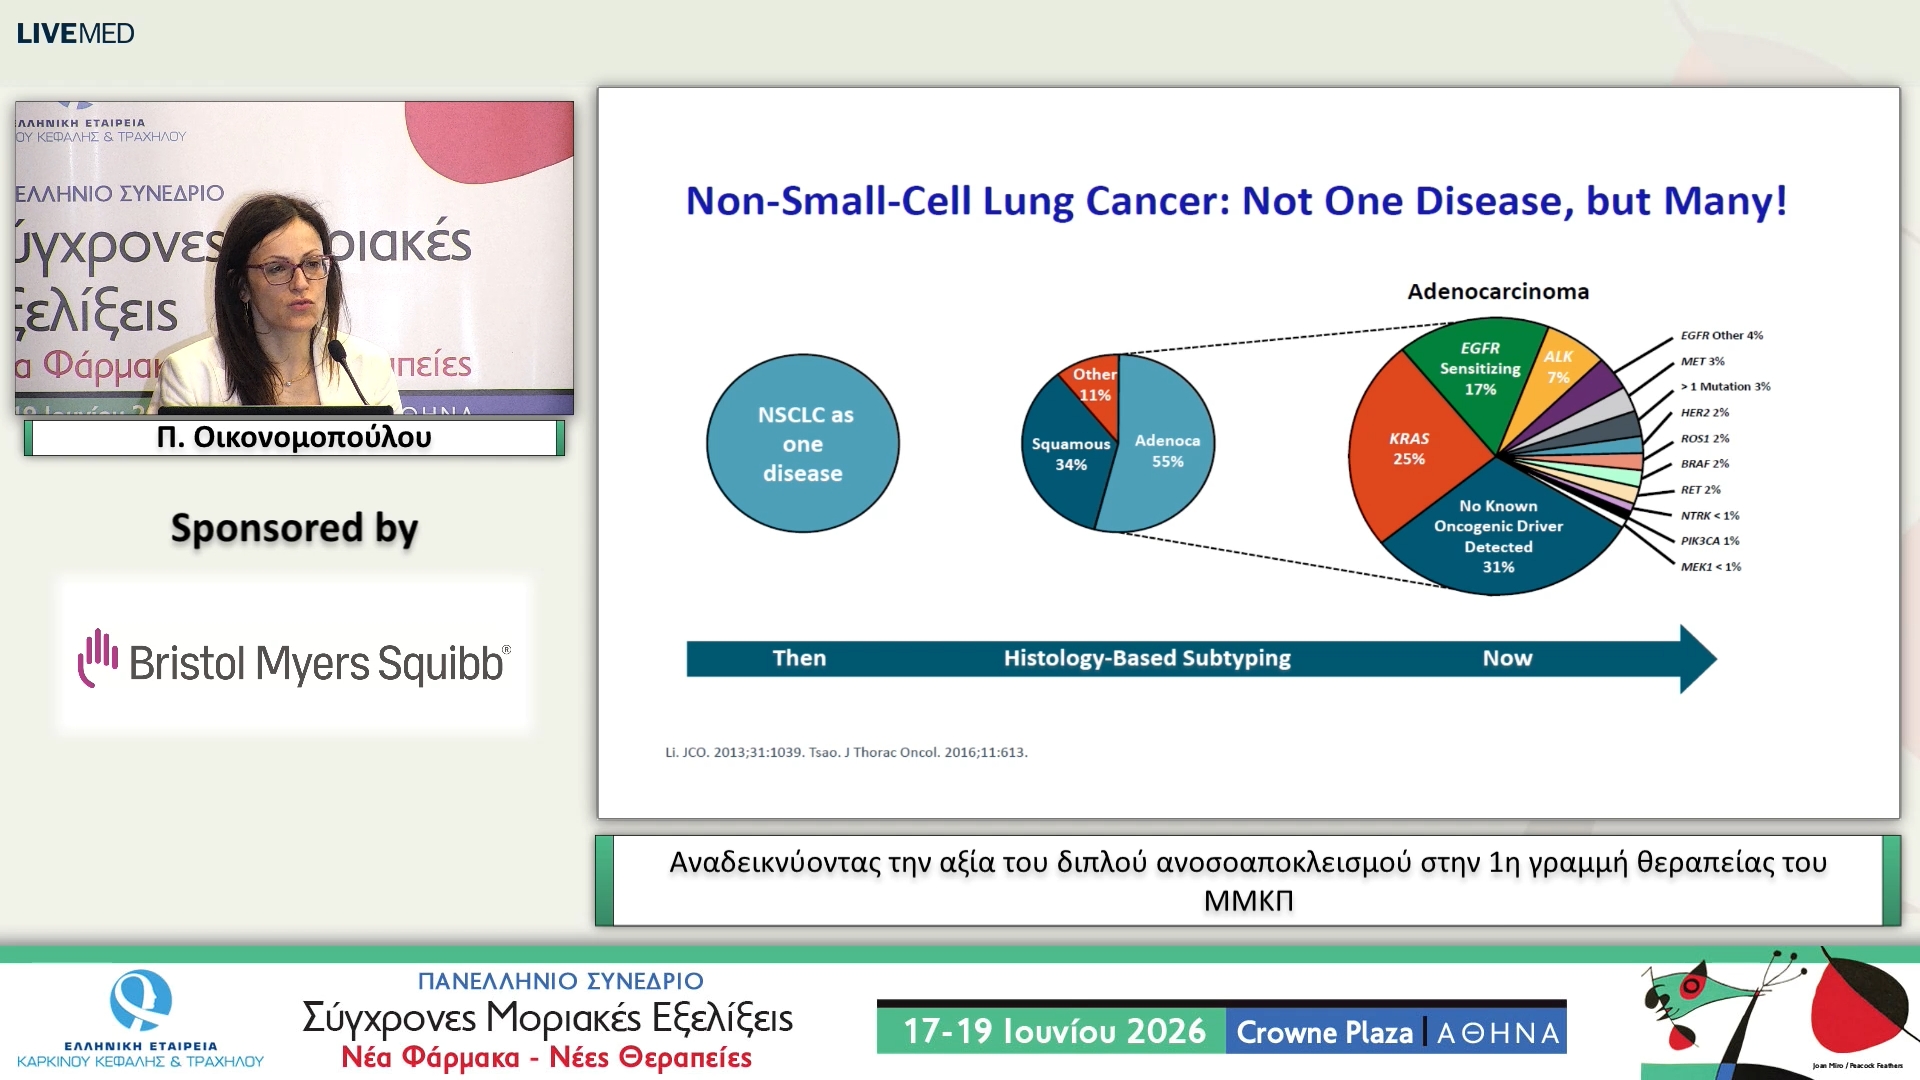Click the 'EGFR Sensitizing 17%' slice
Screen dimensions: 1920x1080
coord(1480,368)
